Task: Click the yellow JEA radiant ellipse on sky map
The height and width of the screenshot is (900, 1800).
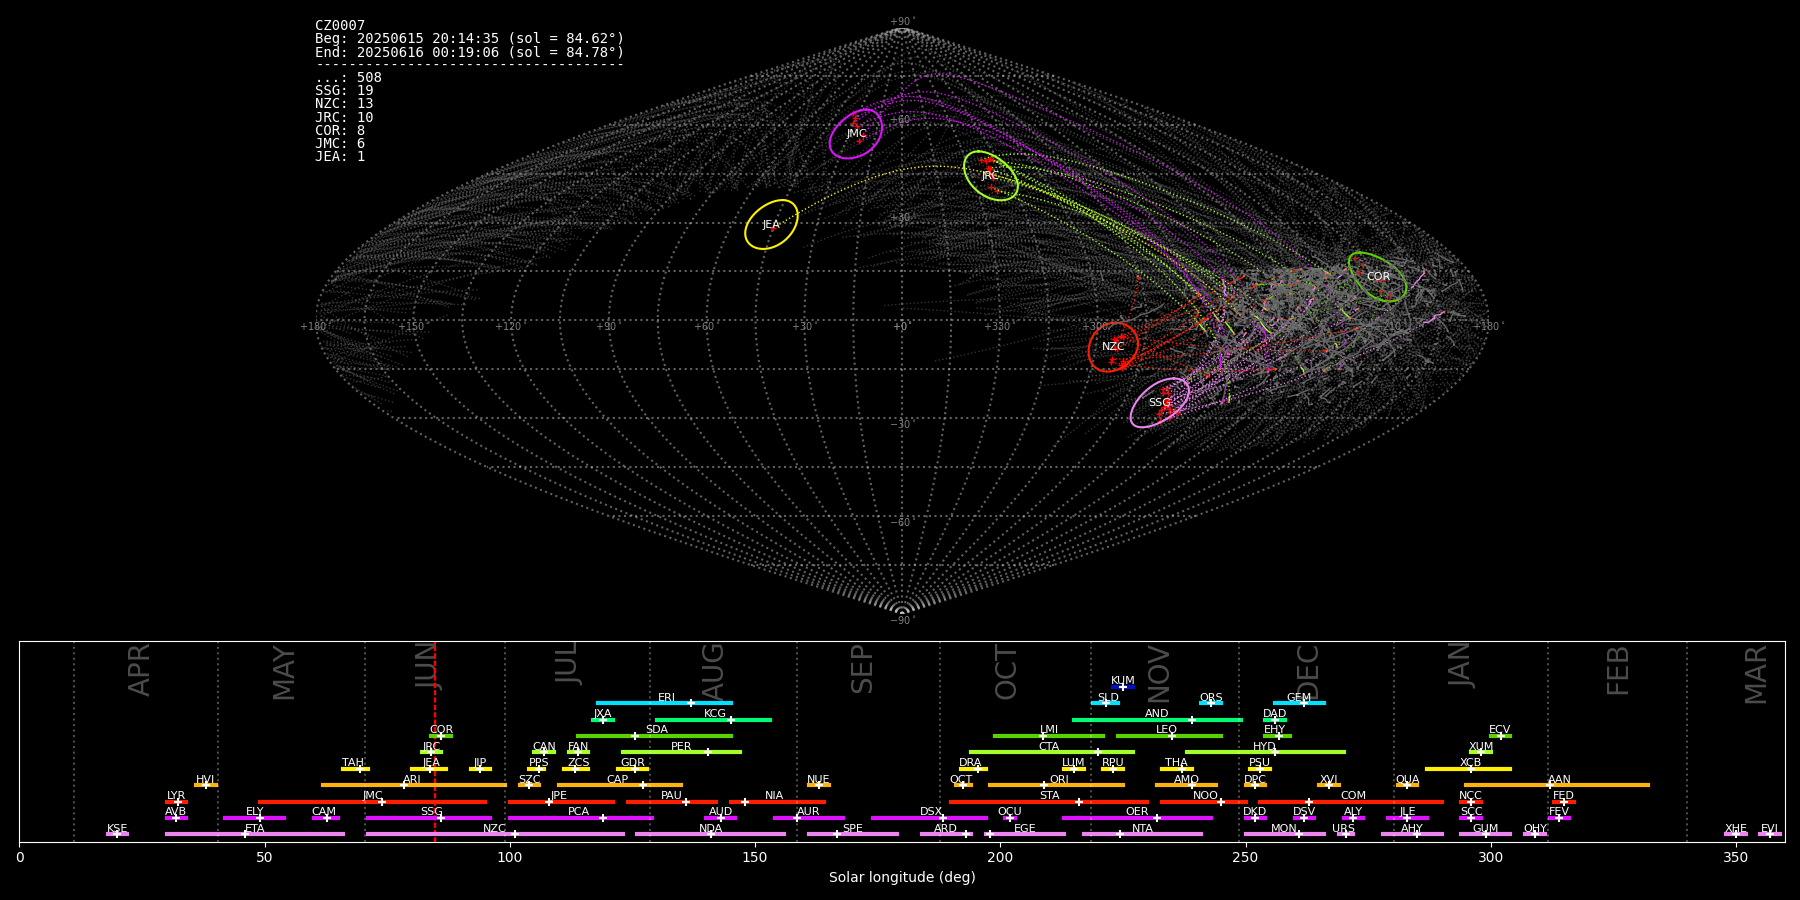Action: tap(771, 224)
